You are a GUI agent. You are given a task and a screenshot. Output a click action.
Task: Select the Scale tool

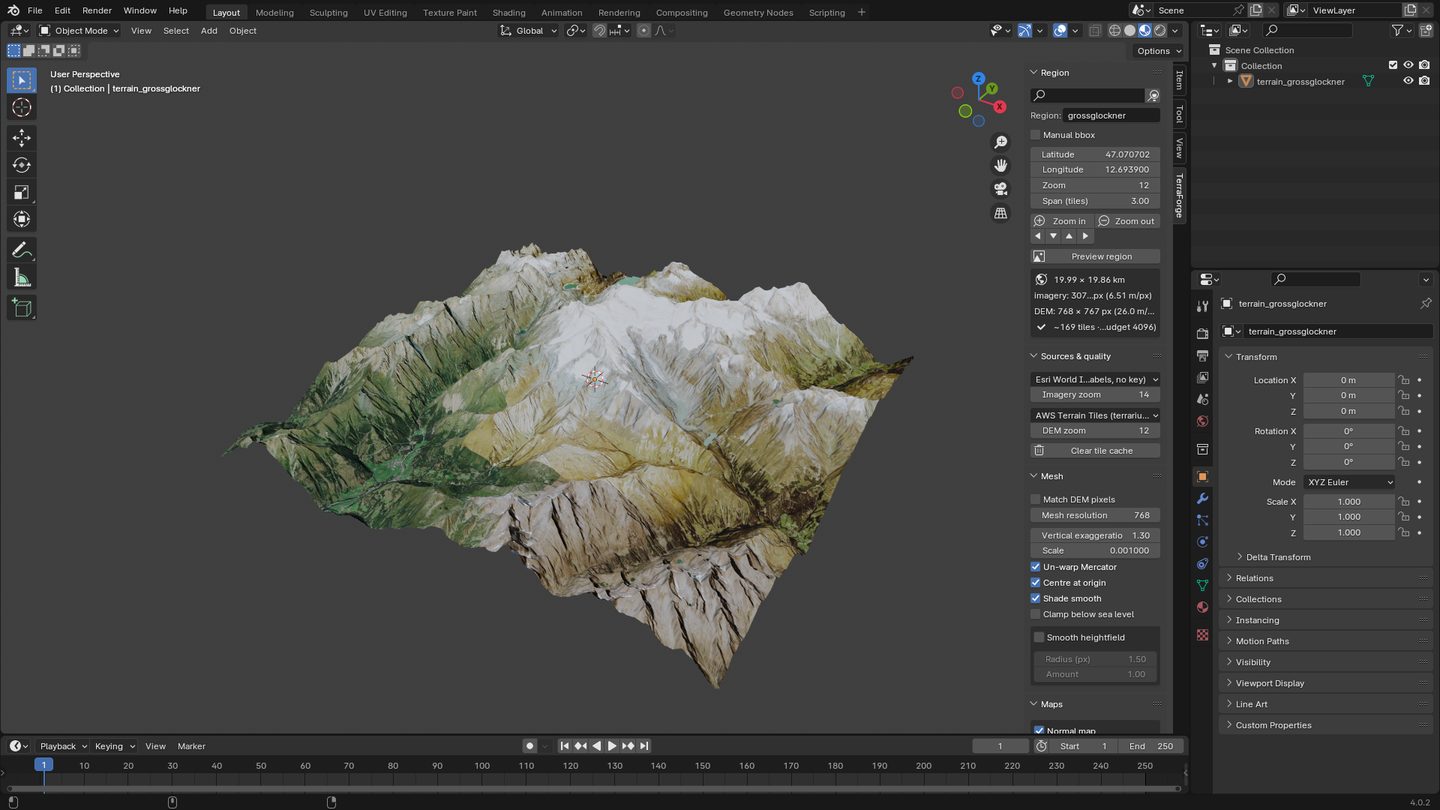(x=21, y=192)
